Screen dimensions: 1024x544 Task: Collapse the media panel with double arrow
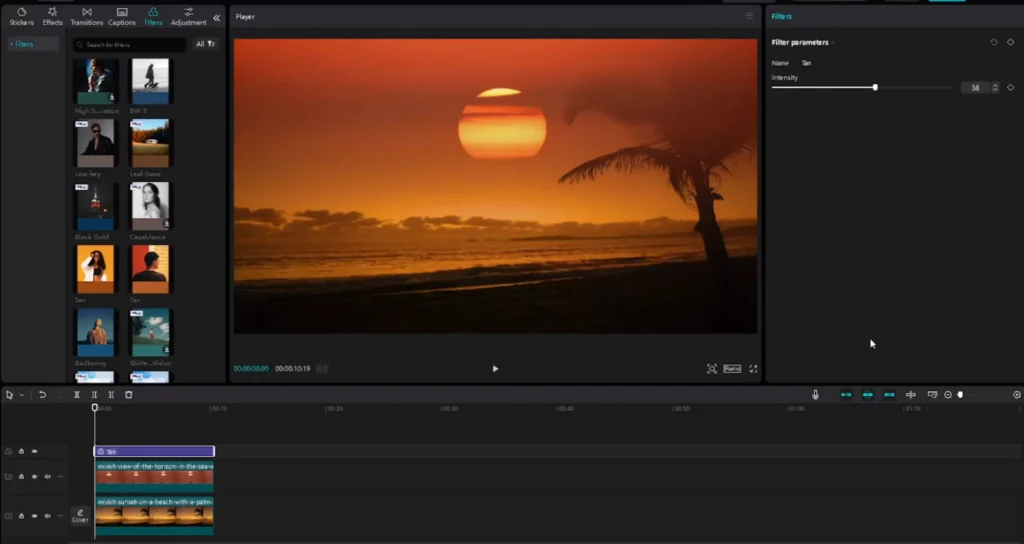pos(217,18)
